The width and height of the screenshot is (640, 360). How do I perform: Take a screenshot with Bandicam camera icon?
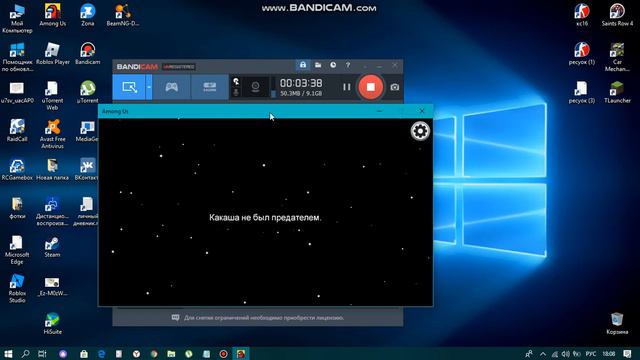(394, 87)
